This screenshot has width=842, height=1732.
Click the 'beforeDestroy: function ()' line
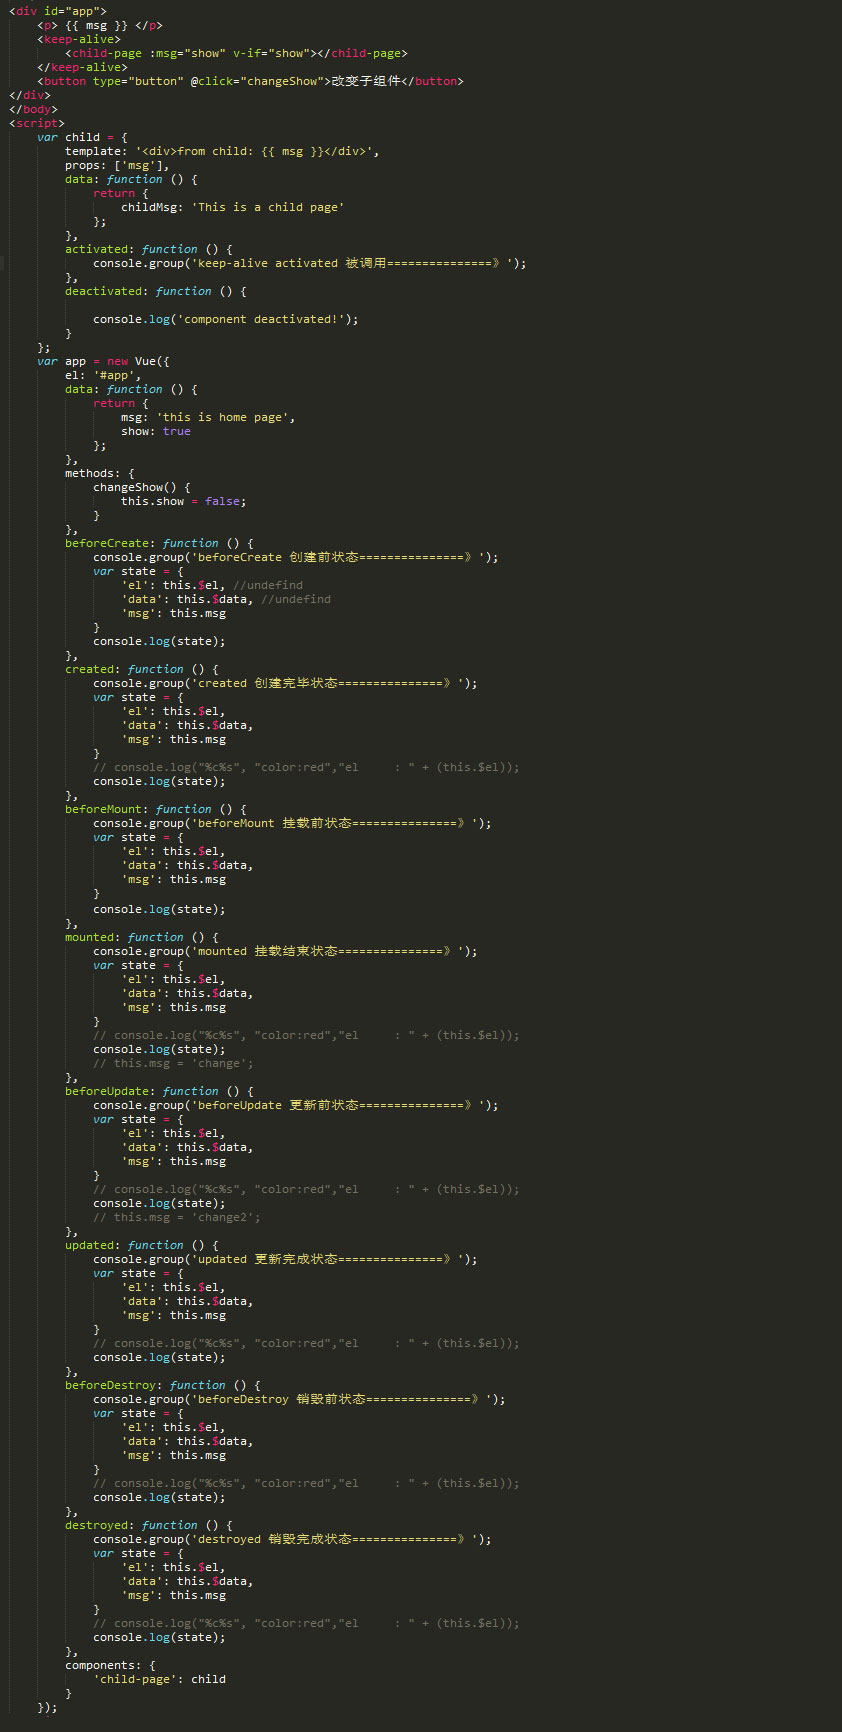[163, 1385]
